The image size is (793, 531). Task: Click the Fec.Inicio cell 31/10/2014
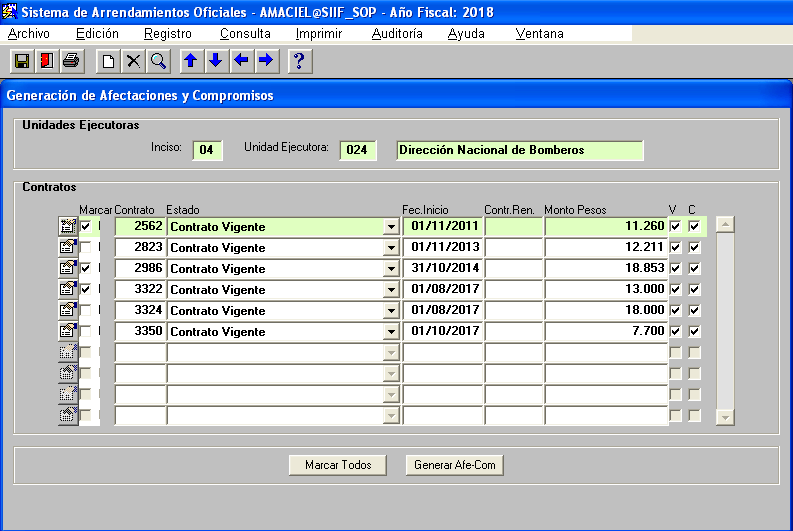[x=443, y=269]
